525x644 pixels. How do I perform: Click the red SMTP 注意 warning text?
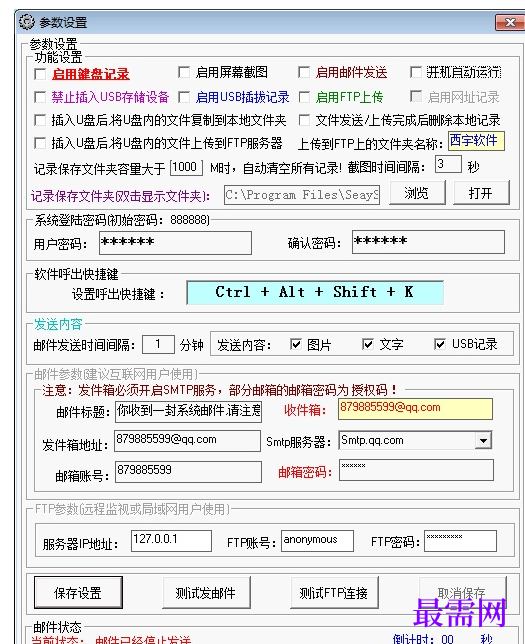(219, 390)
